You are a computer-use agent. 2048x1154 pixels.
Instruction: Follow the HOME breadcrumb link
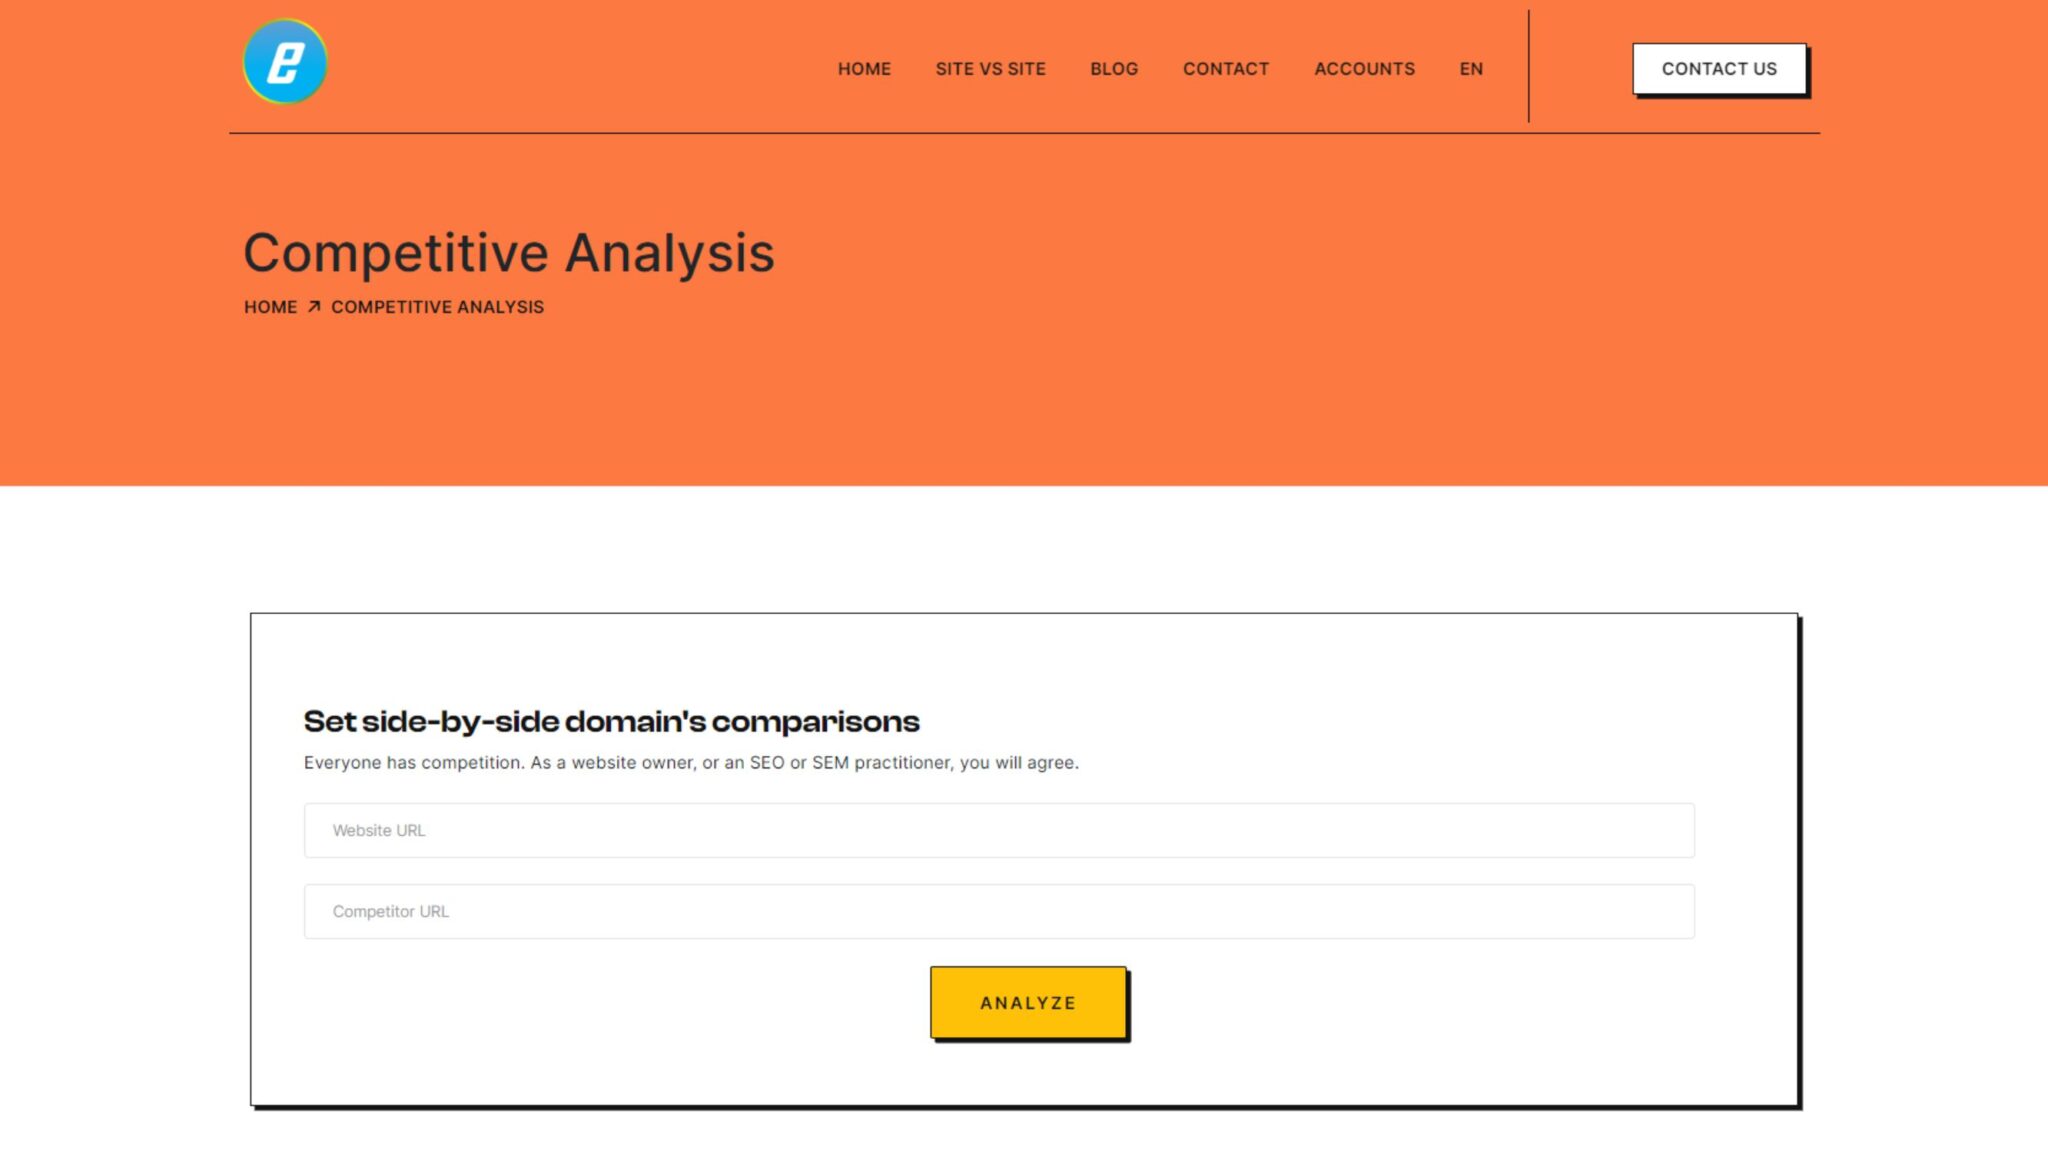pos(270,307)
